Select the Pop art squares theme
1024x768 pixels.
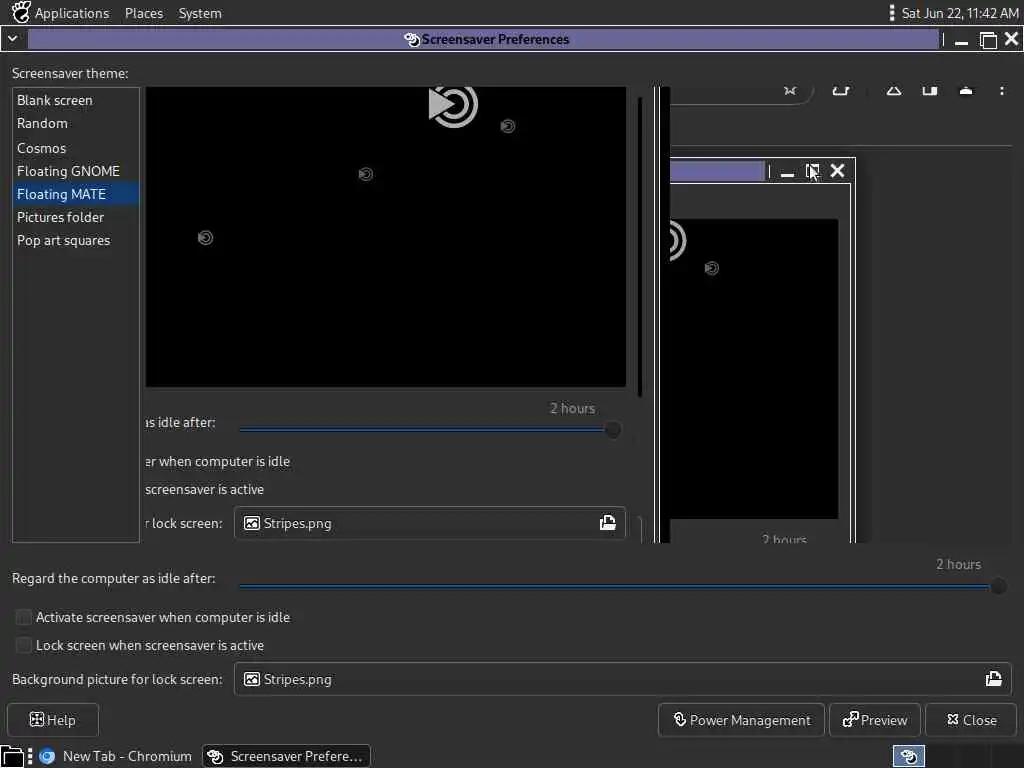tap(76, 240)
